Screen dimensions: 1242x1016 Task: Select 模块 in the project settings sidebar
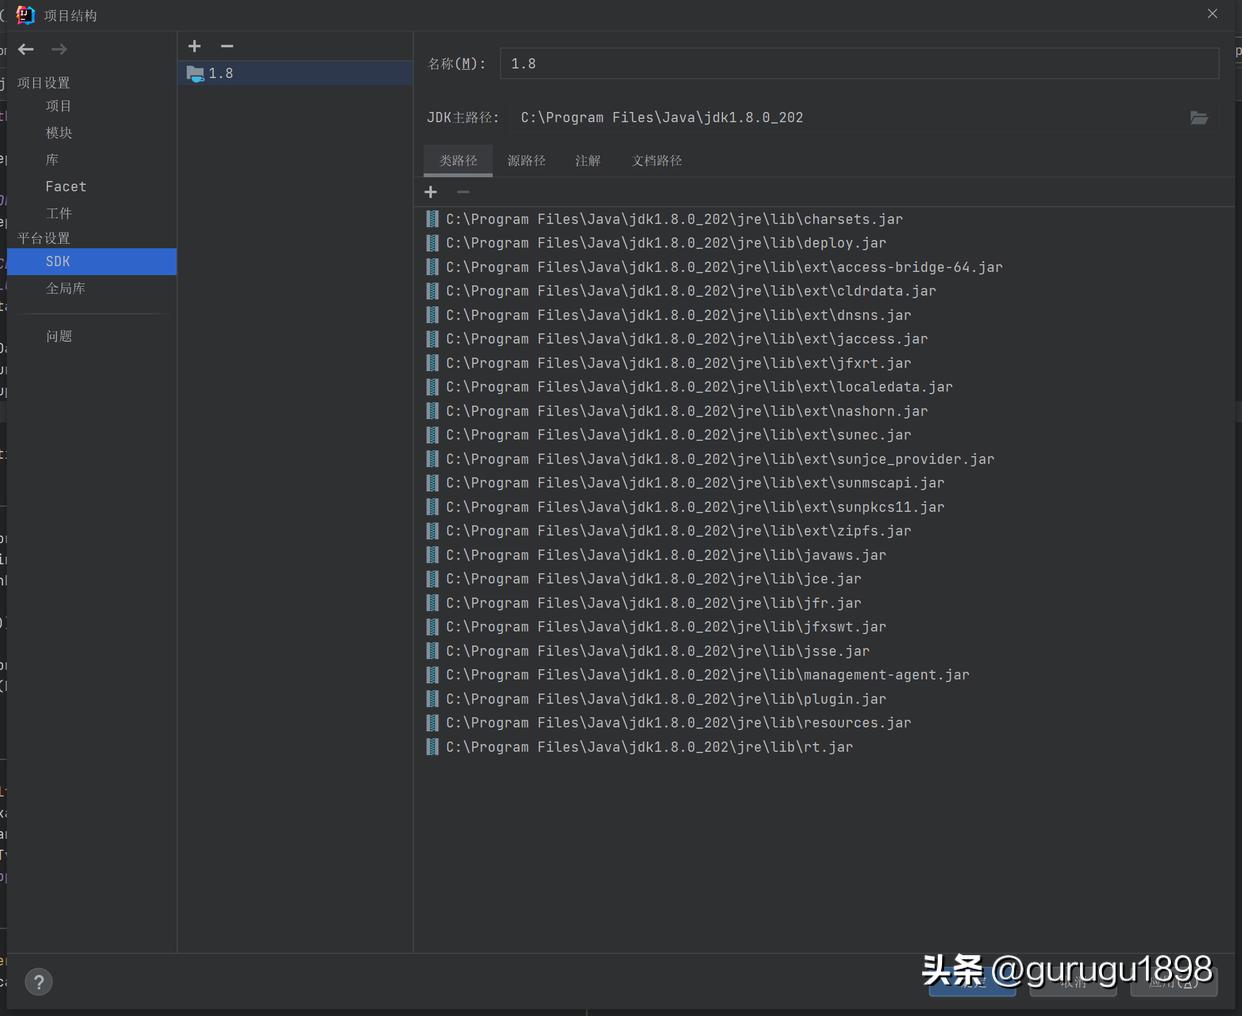point(58,132)
